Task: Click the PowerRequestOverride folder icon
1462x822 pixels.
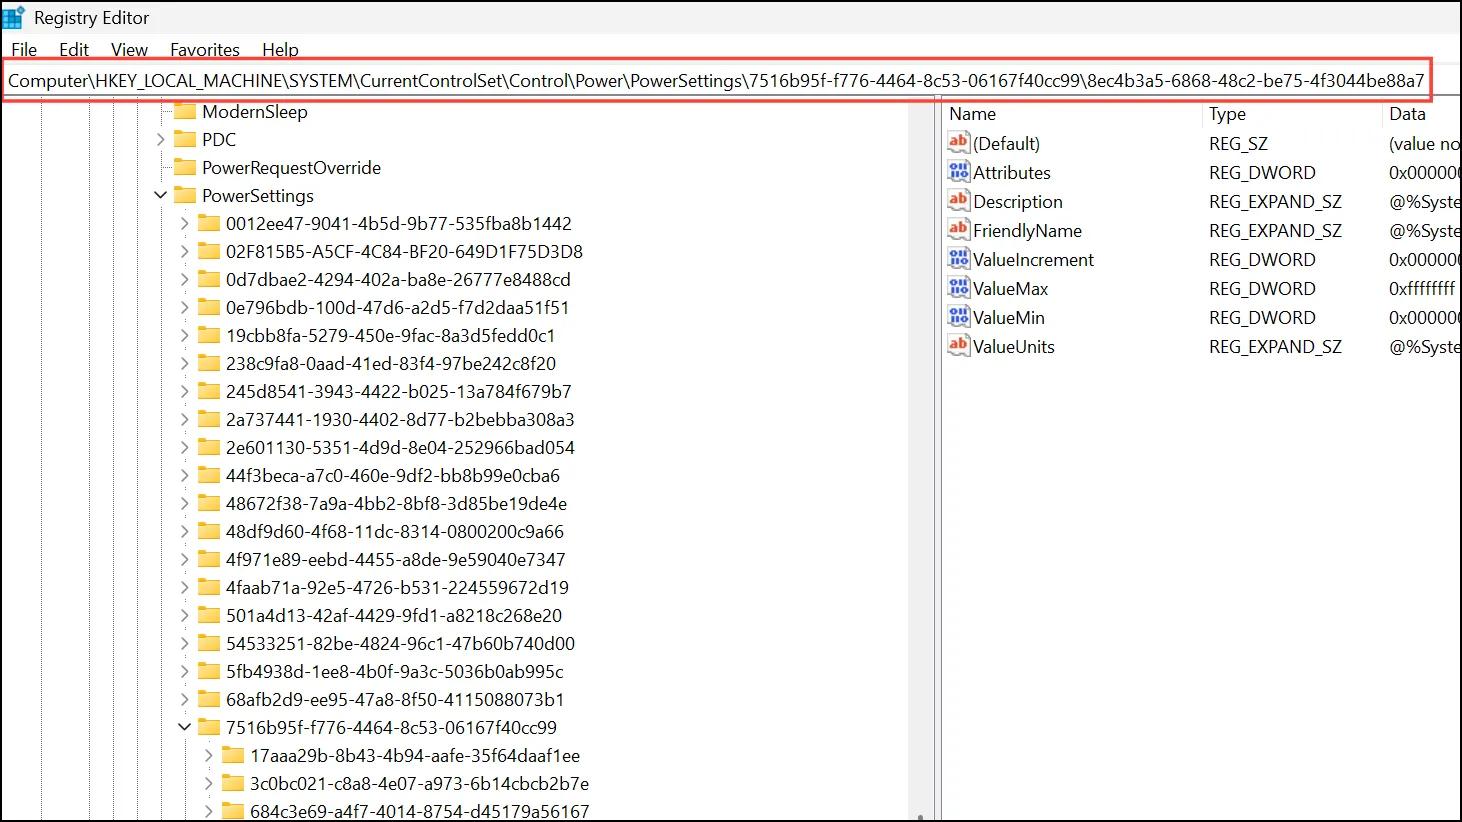Action: 185,167
